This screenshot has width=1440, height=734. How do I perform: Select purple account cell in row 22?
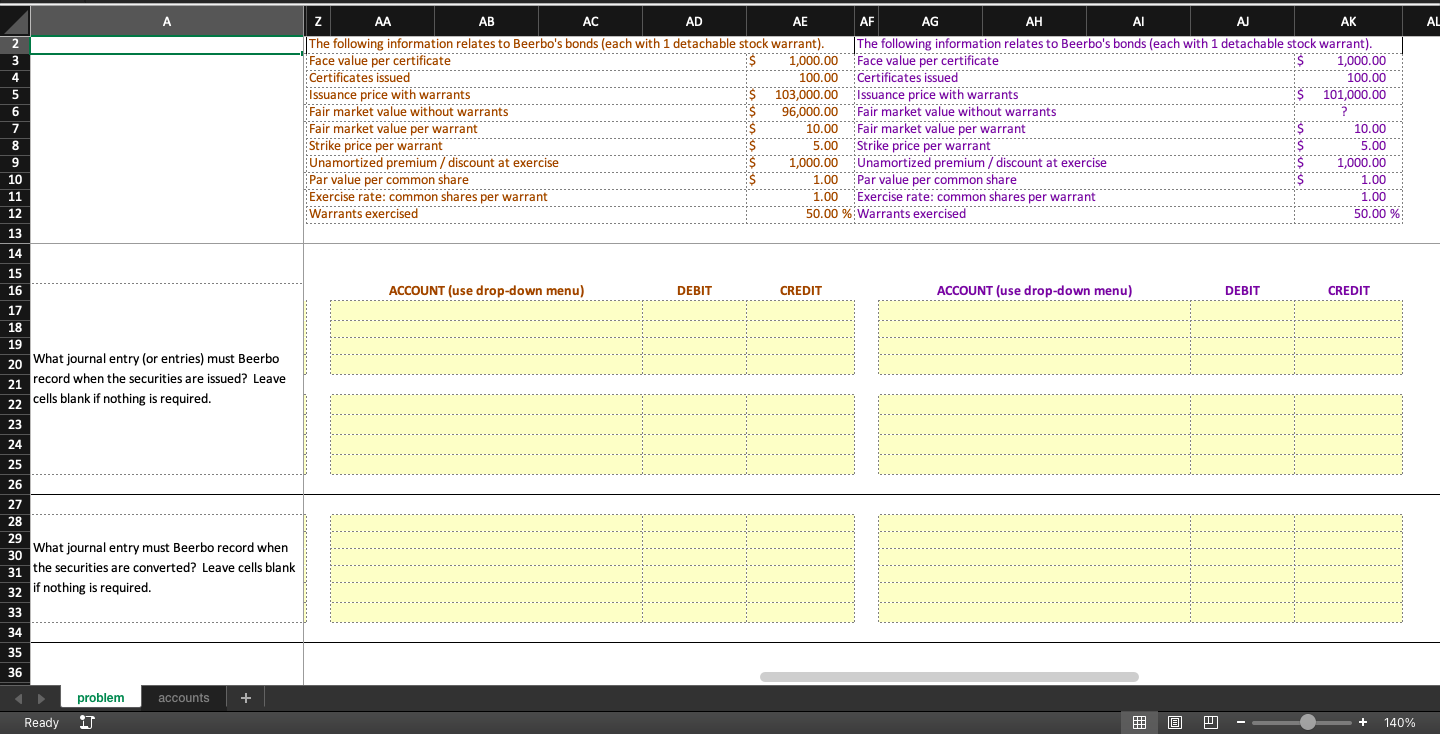pyautogui.click(x=1034, y=403)
